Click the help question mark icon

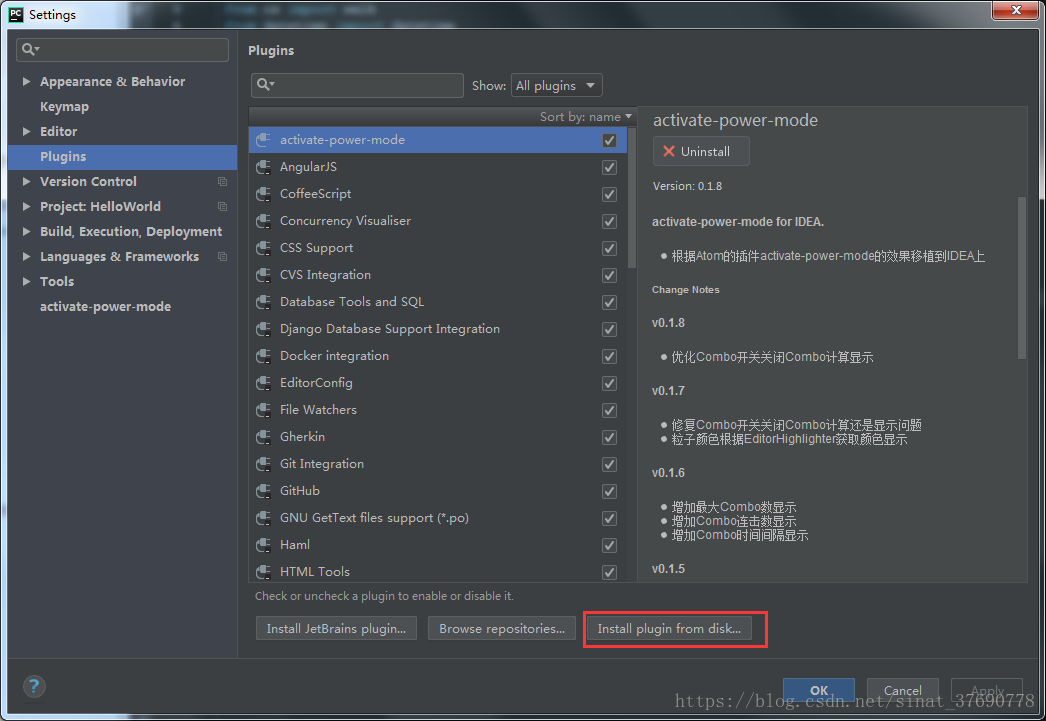pos(34,686)
